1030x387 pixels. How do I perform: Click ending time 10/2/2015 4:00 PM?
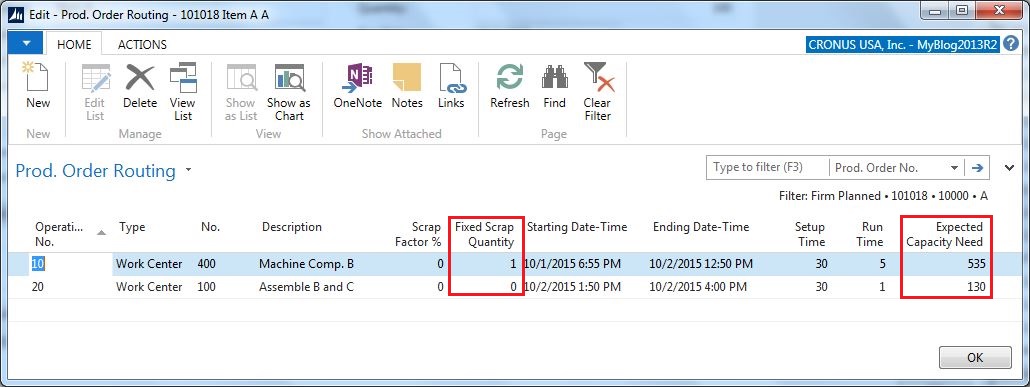pyautogui.click(x=698, y=286)
